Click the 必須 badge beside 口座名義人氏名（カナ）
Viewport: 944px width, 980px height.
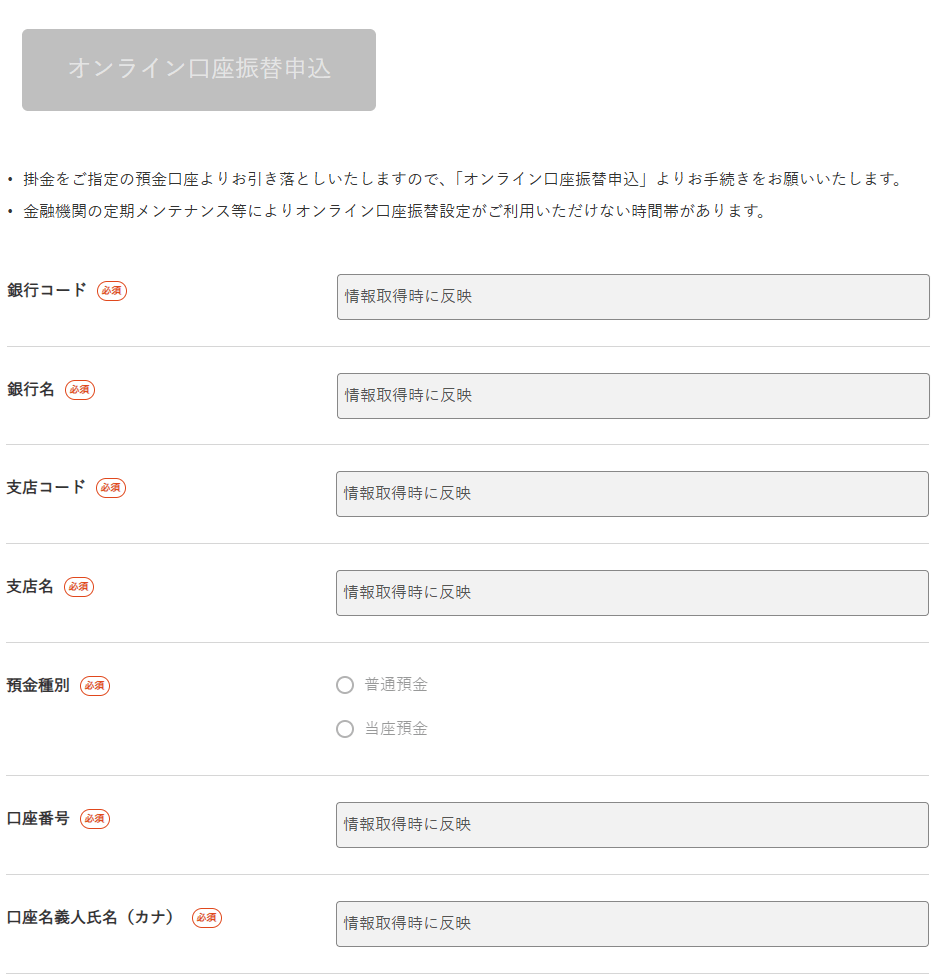[207, 918]
